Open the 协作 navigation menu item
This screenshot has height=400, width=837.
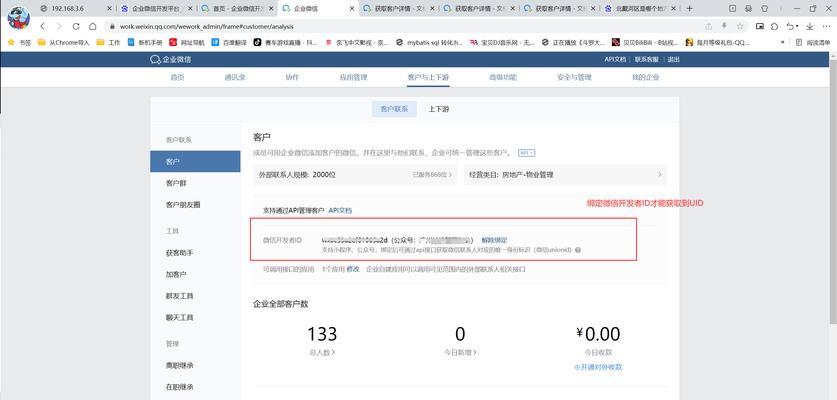(292, 77)
